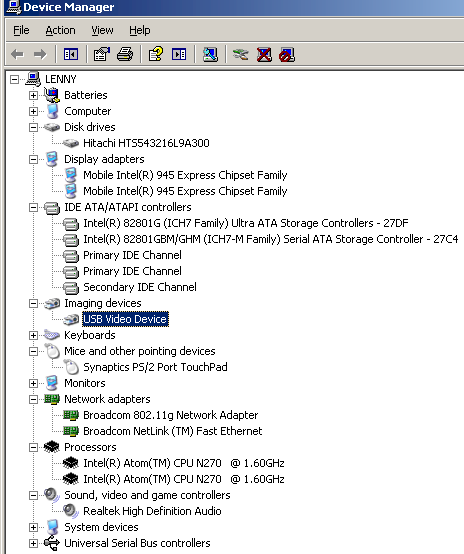Collapse Mice and other pointing devices
Screen dimensions: 464x554
tap(33, 351)
